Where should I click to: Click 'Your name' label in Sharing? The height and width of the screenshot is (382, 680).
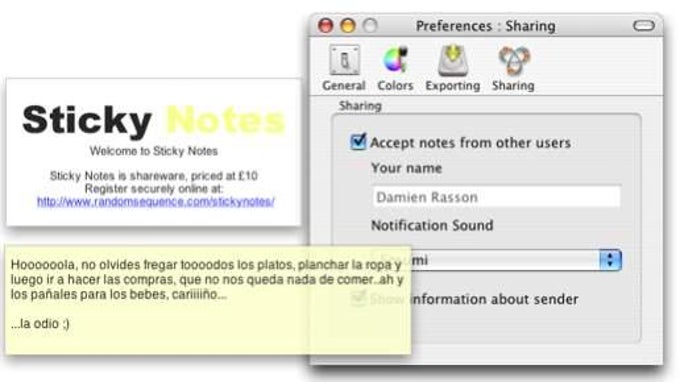(x=406, y=168)
